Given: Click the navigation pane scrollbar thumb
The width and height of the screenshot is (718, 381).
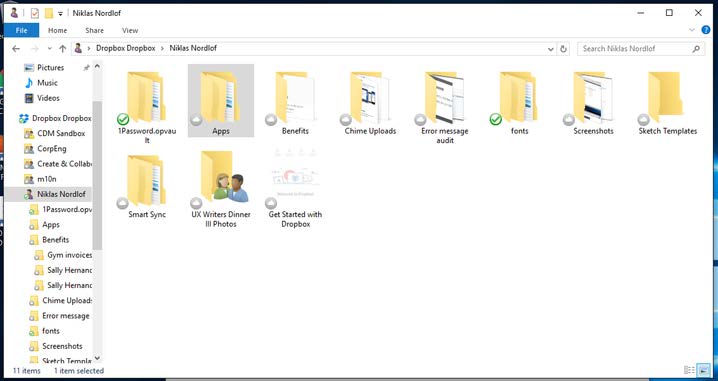Looking at the screenshot, I should click(x=97, y=175).
